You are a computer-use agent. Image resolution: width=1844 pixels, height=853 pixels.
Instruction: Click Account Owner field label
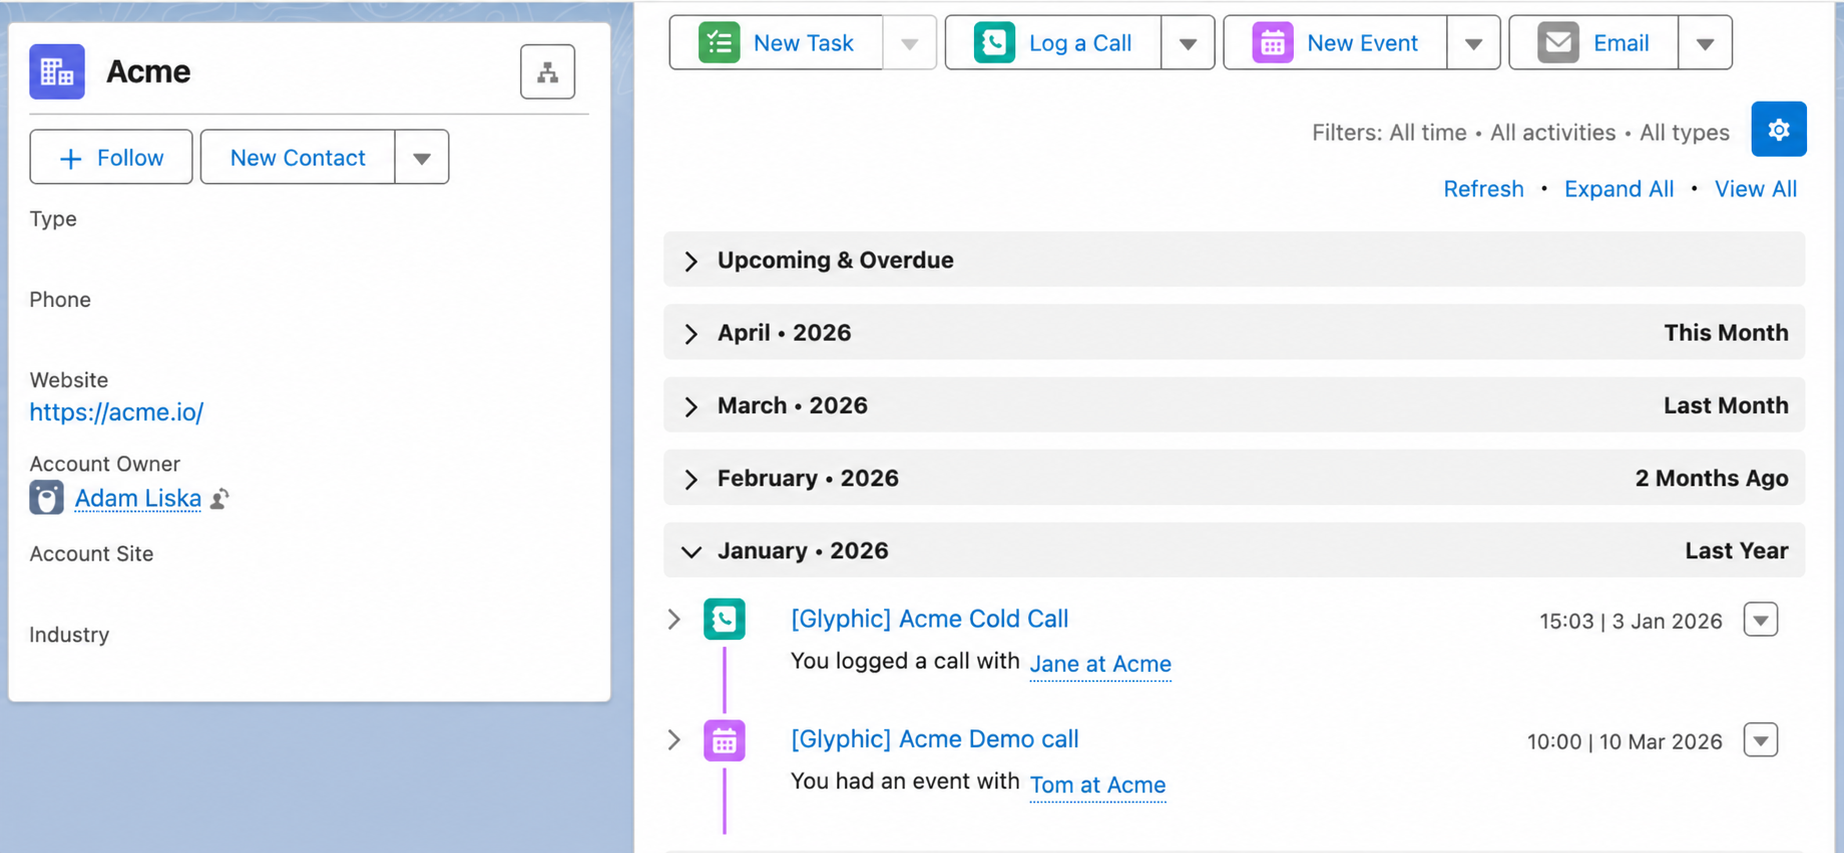click(105, 464)
